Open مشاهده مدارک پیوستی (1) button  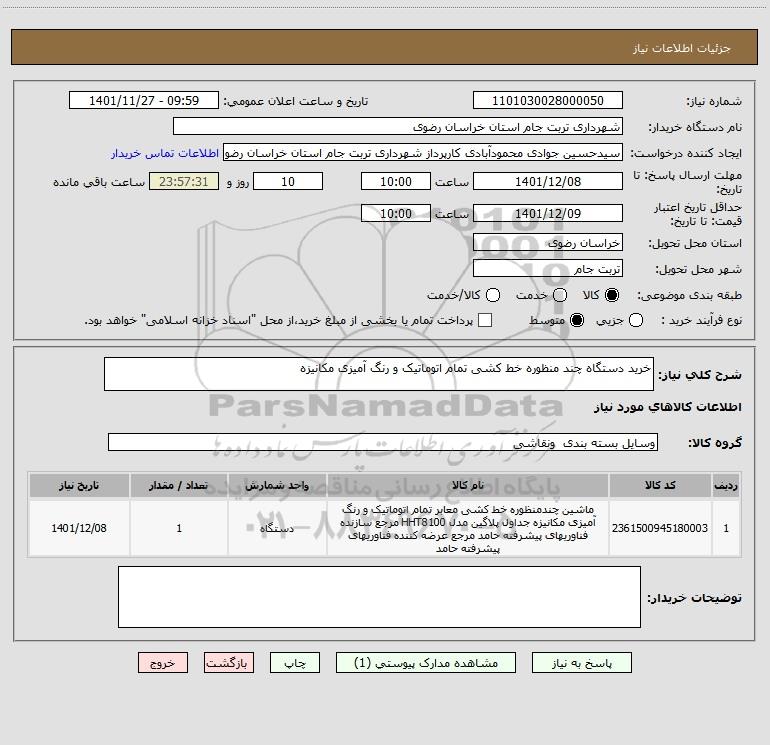tap(426, 663)
